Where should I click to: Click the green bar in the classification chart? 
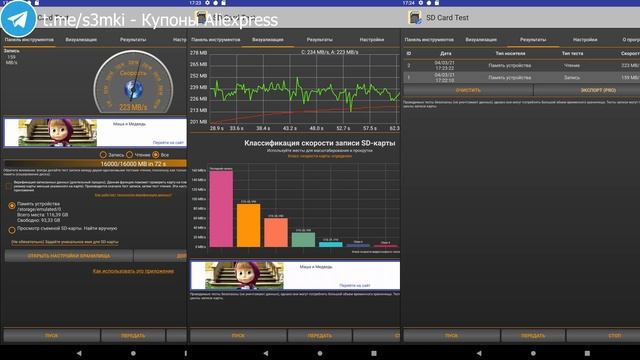click(x=303, y=240)
